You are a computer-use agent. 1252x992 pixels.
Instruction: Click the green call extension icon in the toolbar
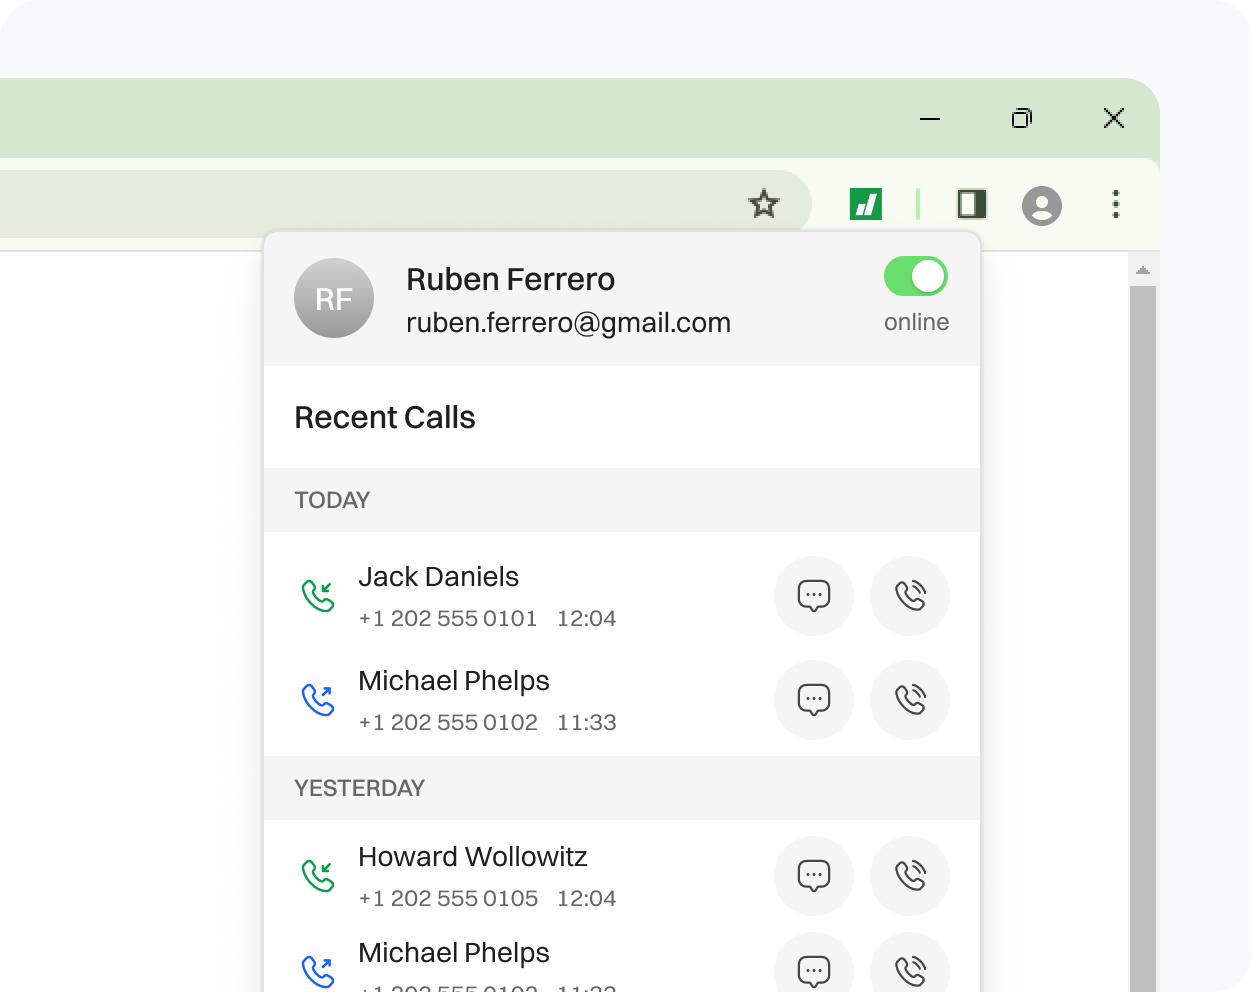coord(868,204)
